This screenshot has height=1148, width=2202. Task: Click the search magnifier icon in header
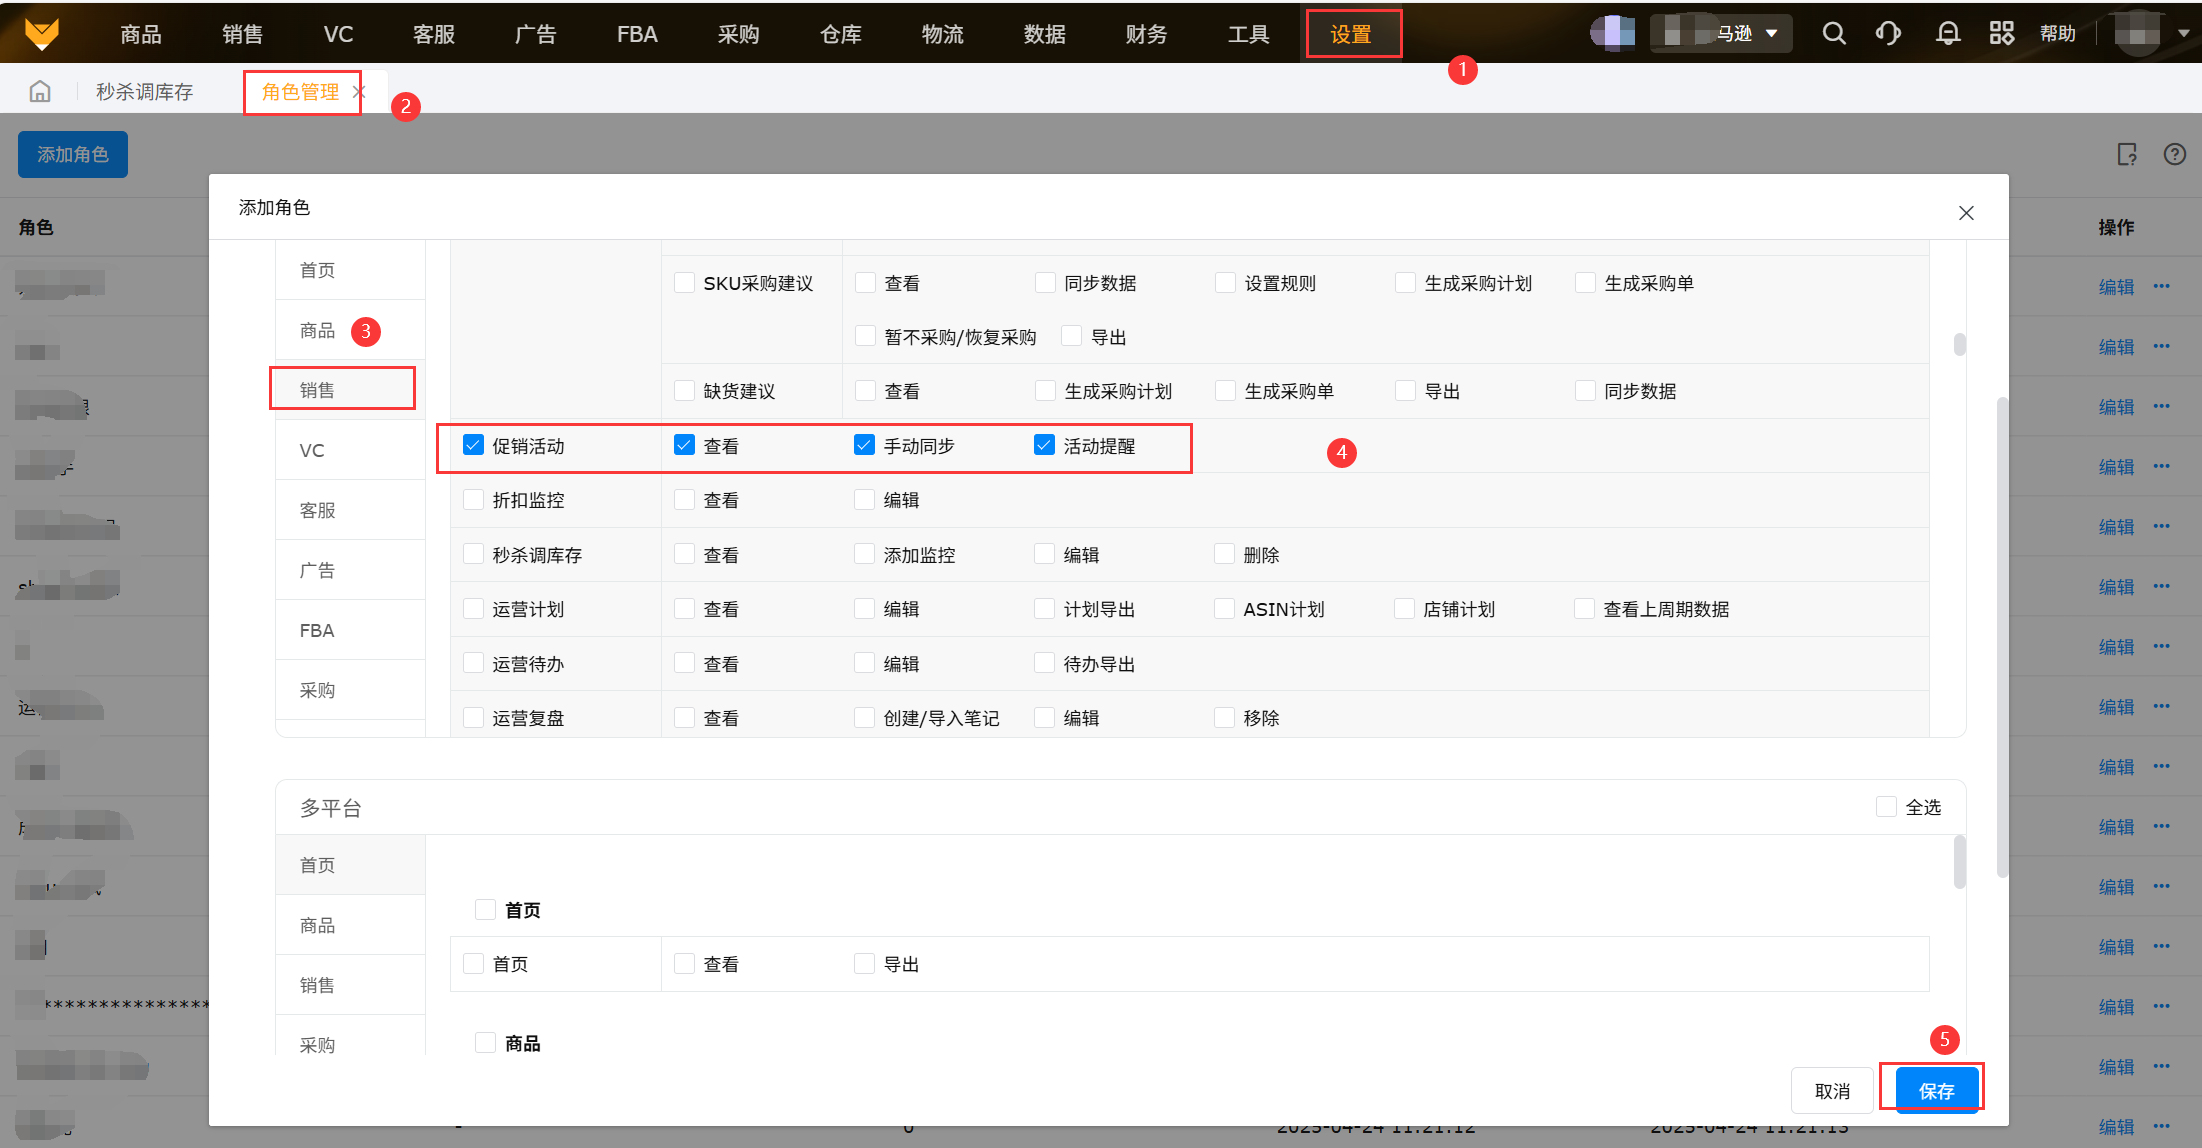1833,34
